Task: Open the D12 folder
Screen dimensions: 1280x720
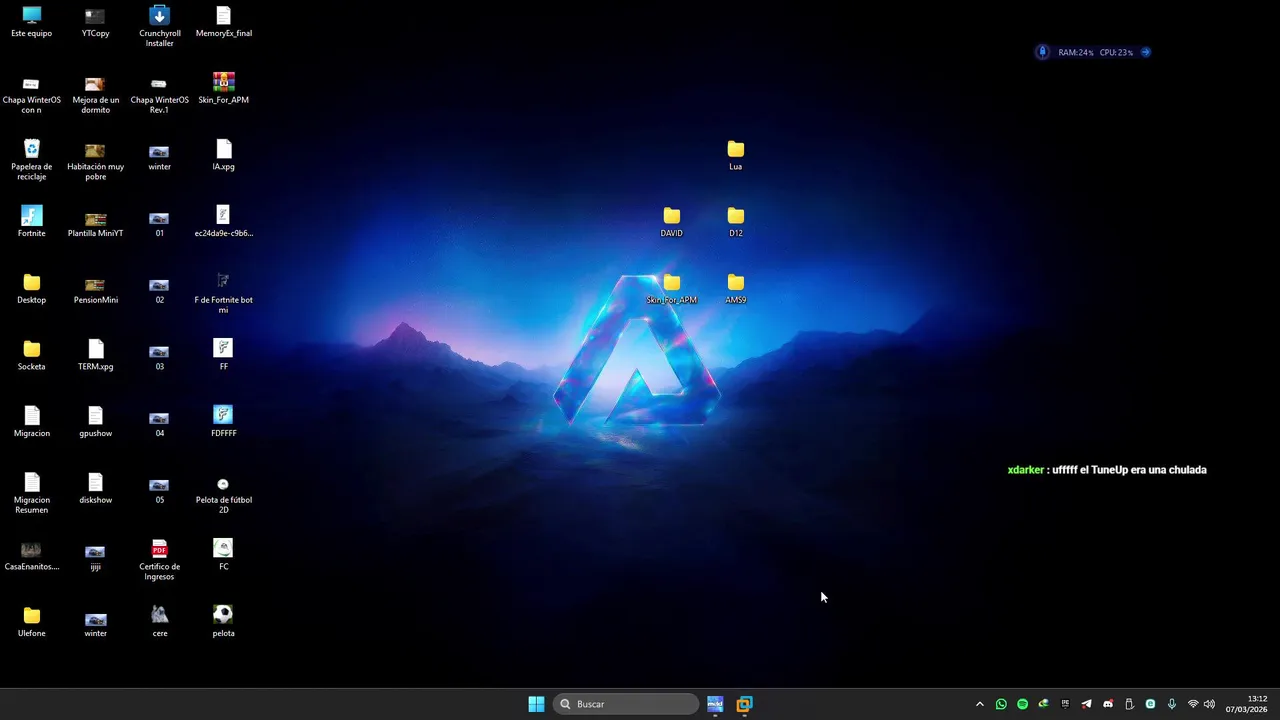Action: tap(736, 222)
